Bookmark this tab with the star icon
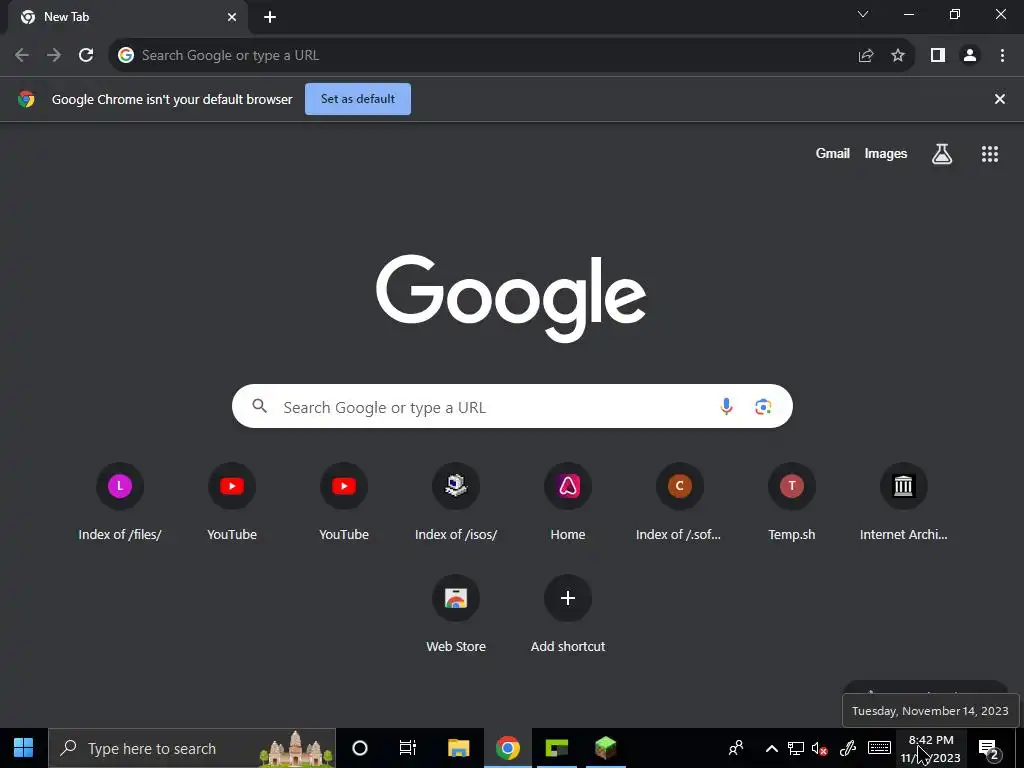 898,56
